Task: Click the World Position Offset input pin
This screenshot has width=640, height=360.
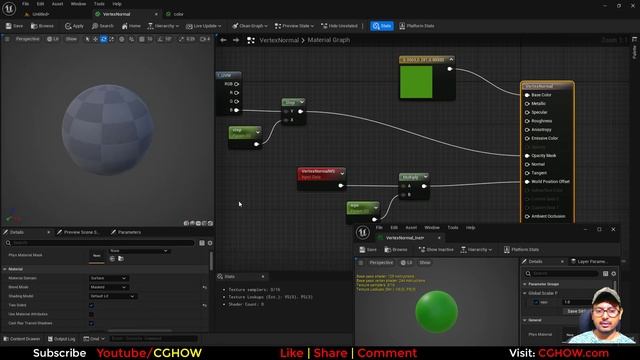Action: coord(527,182)
